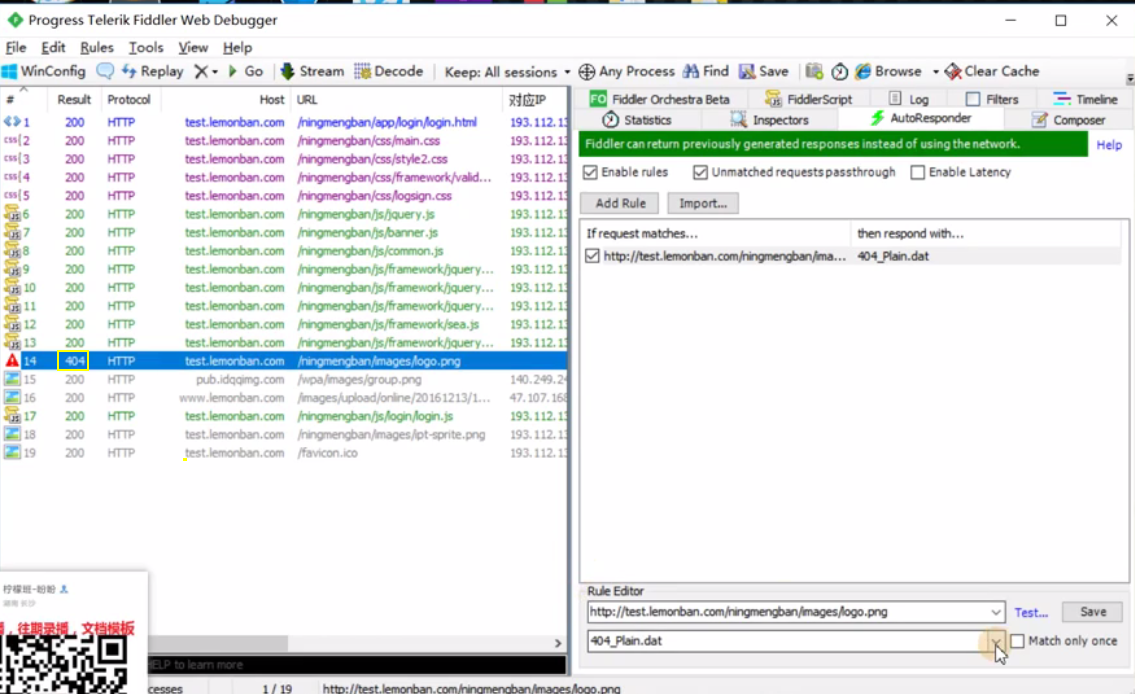Open Find with binoculars icon
This screenshot has width=1135, height=694.
tap(706, 71)
